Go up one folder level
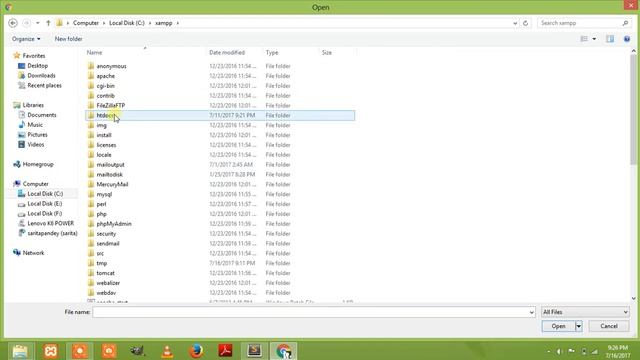This screenshot has height=360, width=640. pyautogui.click(x=48, y=23)
